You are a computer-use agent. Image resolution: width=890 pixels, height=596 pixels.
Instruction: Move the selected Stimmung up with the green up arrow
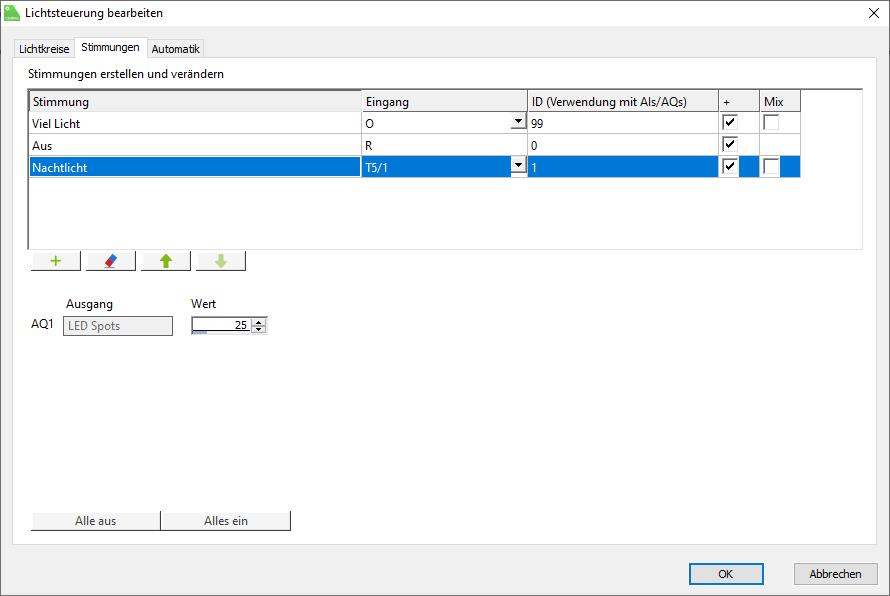(x=166, y=261)
